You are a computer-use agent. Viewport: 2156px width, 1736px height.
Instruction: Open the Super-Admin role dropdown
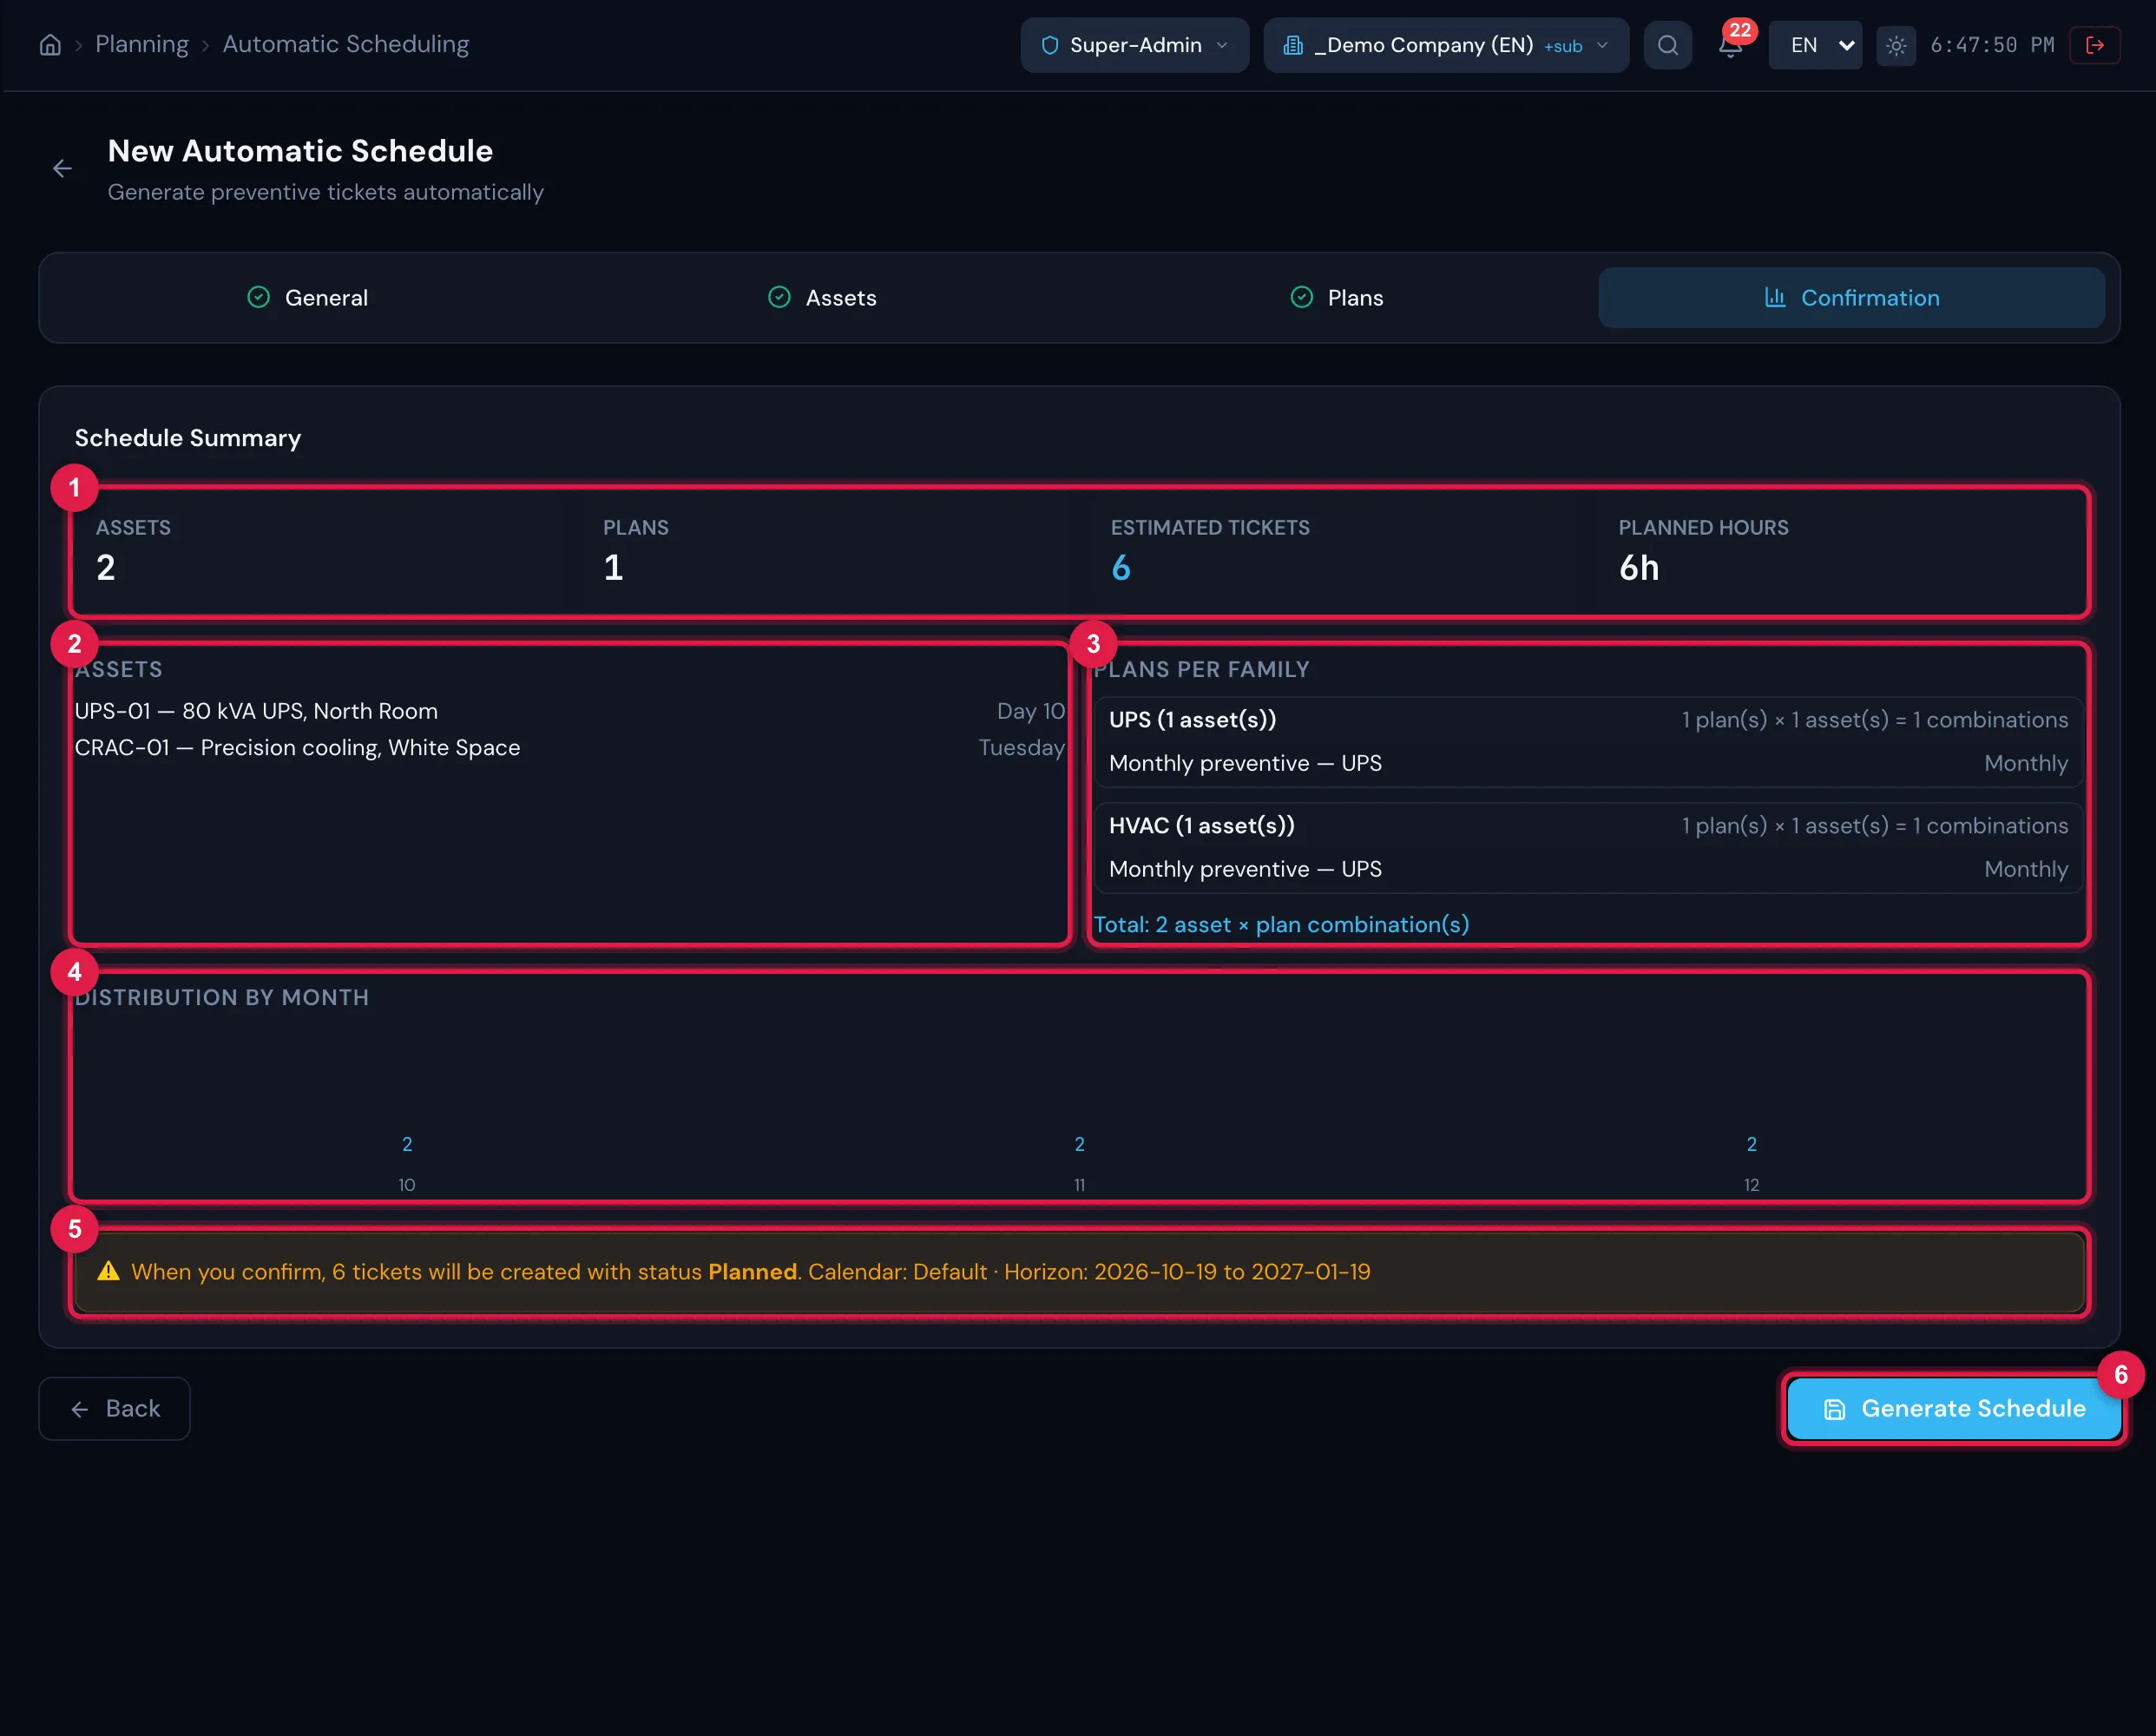(1135, 45)
